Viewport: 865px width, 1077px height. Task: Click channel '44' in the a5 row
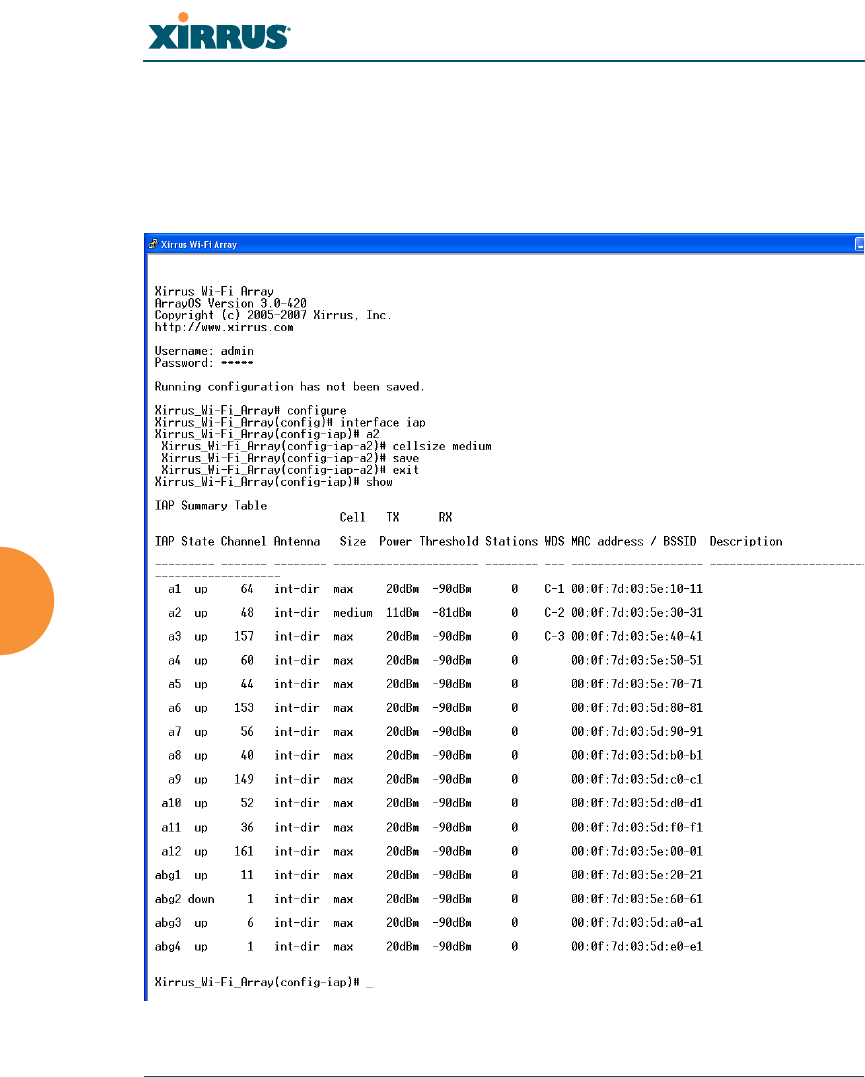(247, 684)
